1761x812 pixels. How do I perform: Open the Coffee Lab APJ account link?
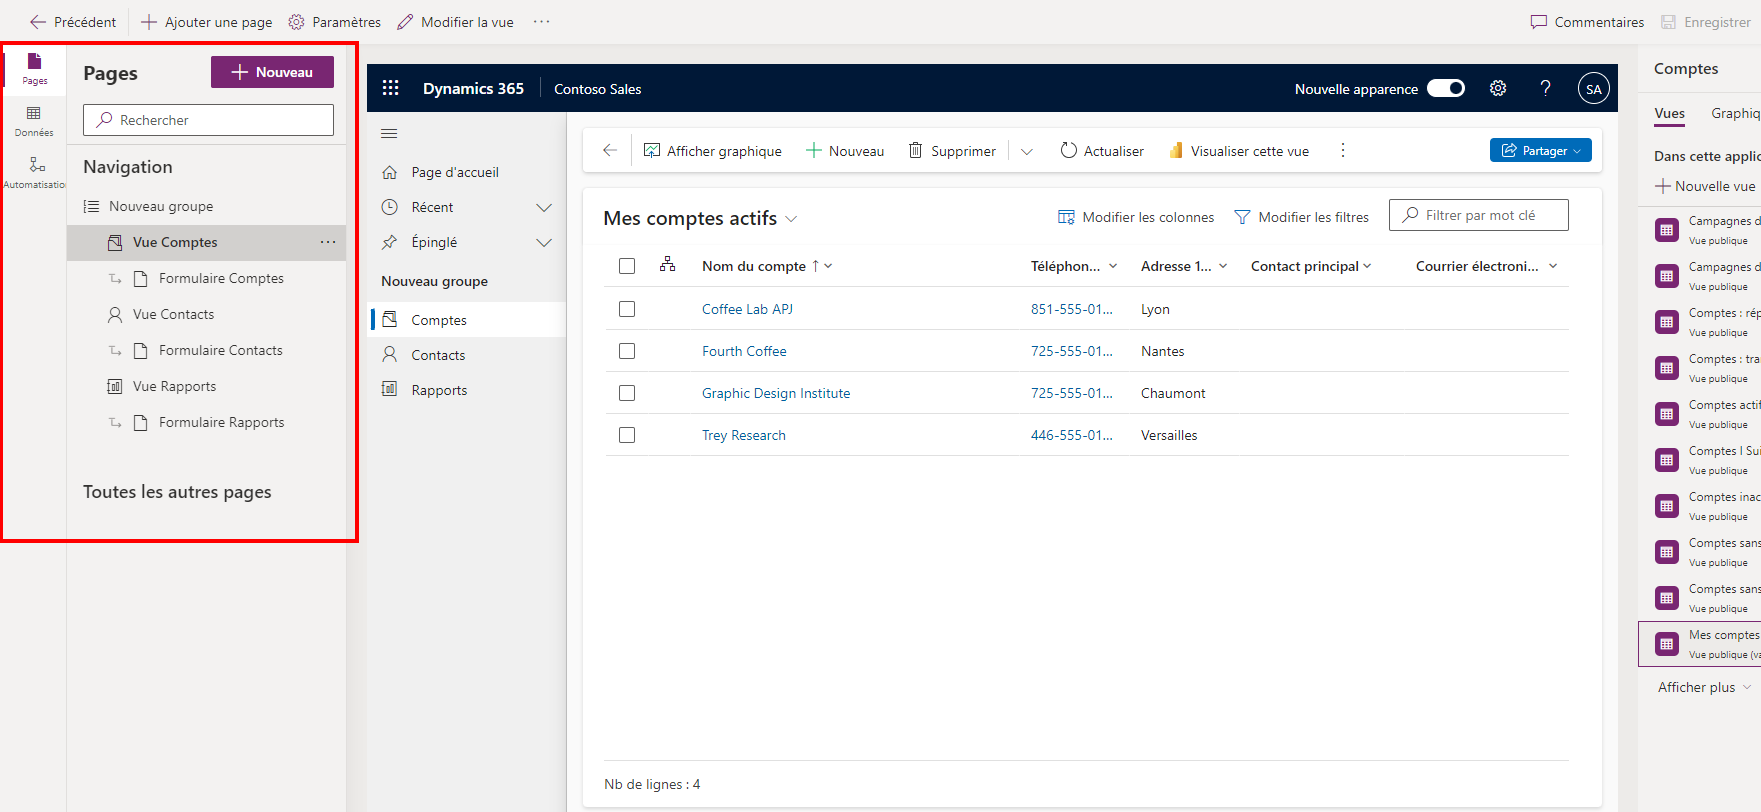pos(747,309)
